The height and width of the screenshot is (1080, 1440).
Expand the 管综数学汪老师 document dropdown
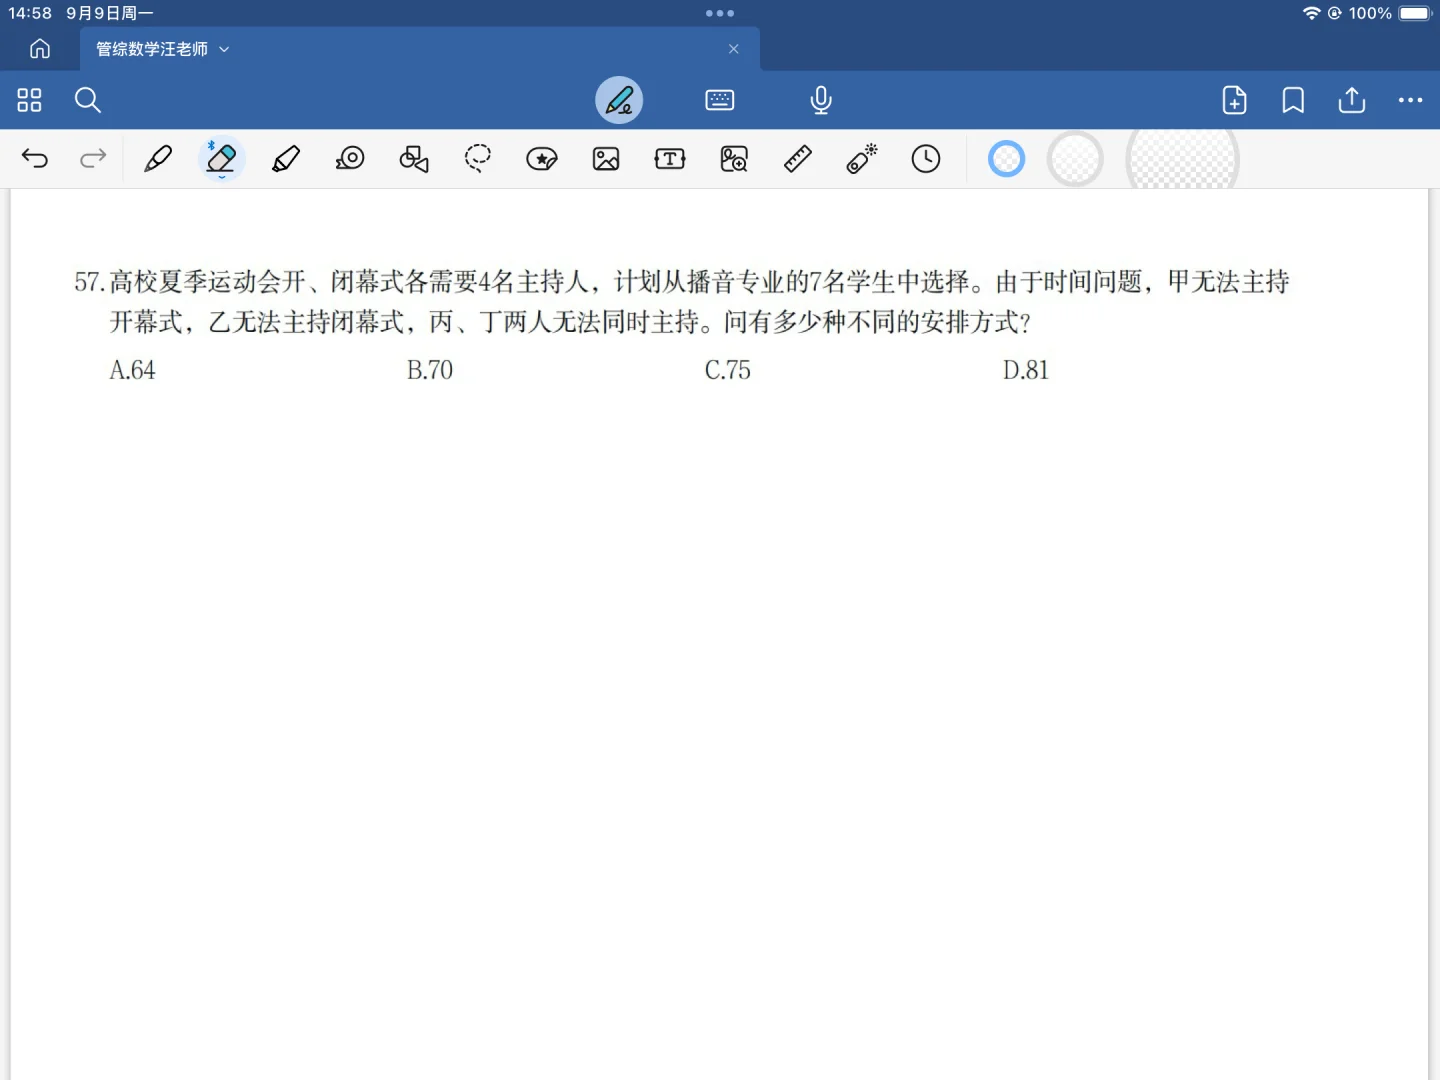tap(224, 49)
